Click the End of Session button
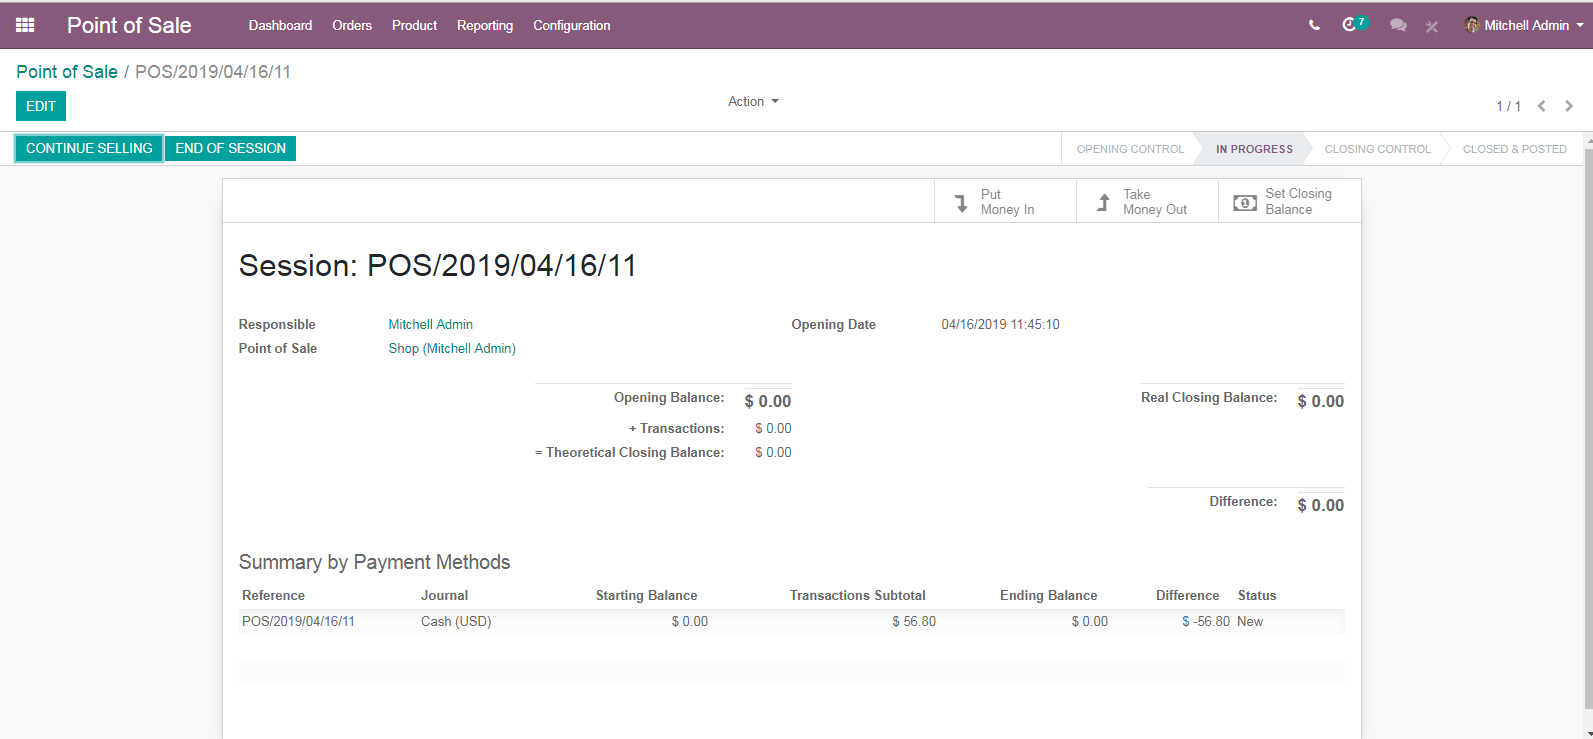 click(x=230, y=148)
